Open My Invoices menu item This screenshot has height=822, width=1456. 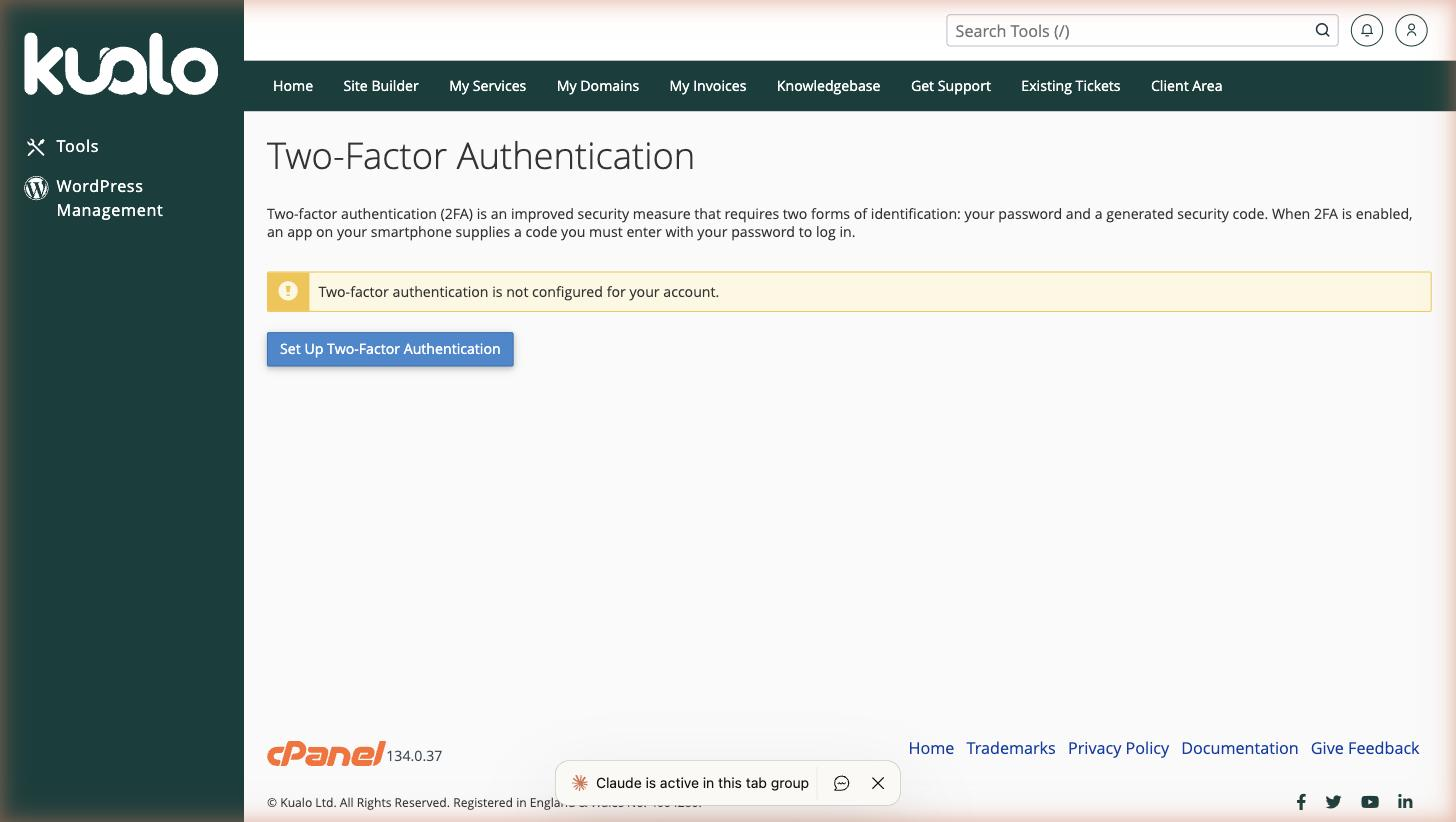point(708,86)
